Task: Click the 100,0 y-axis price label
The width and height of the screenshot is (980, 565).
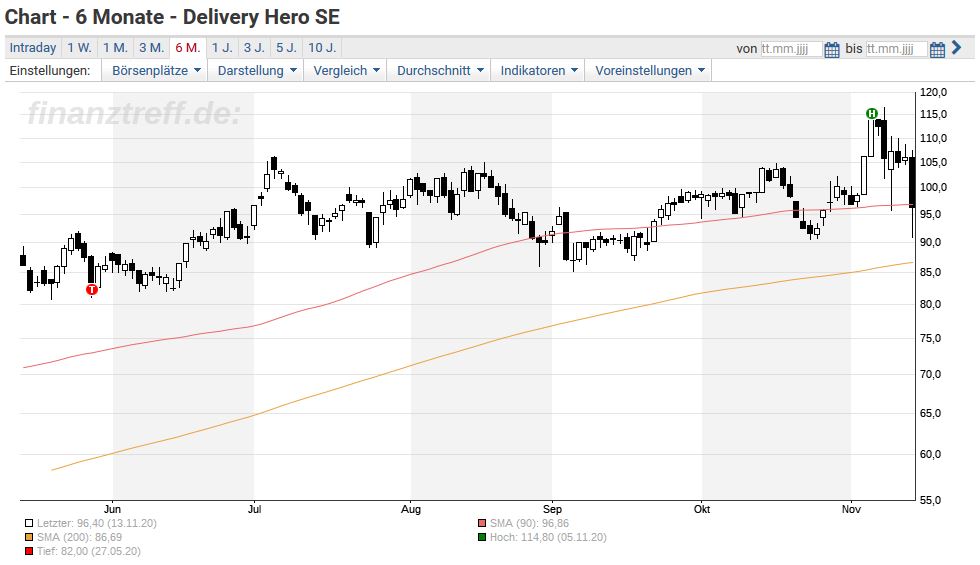Action: point(934,188)
